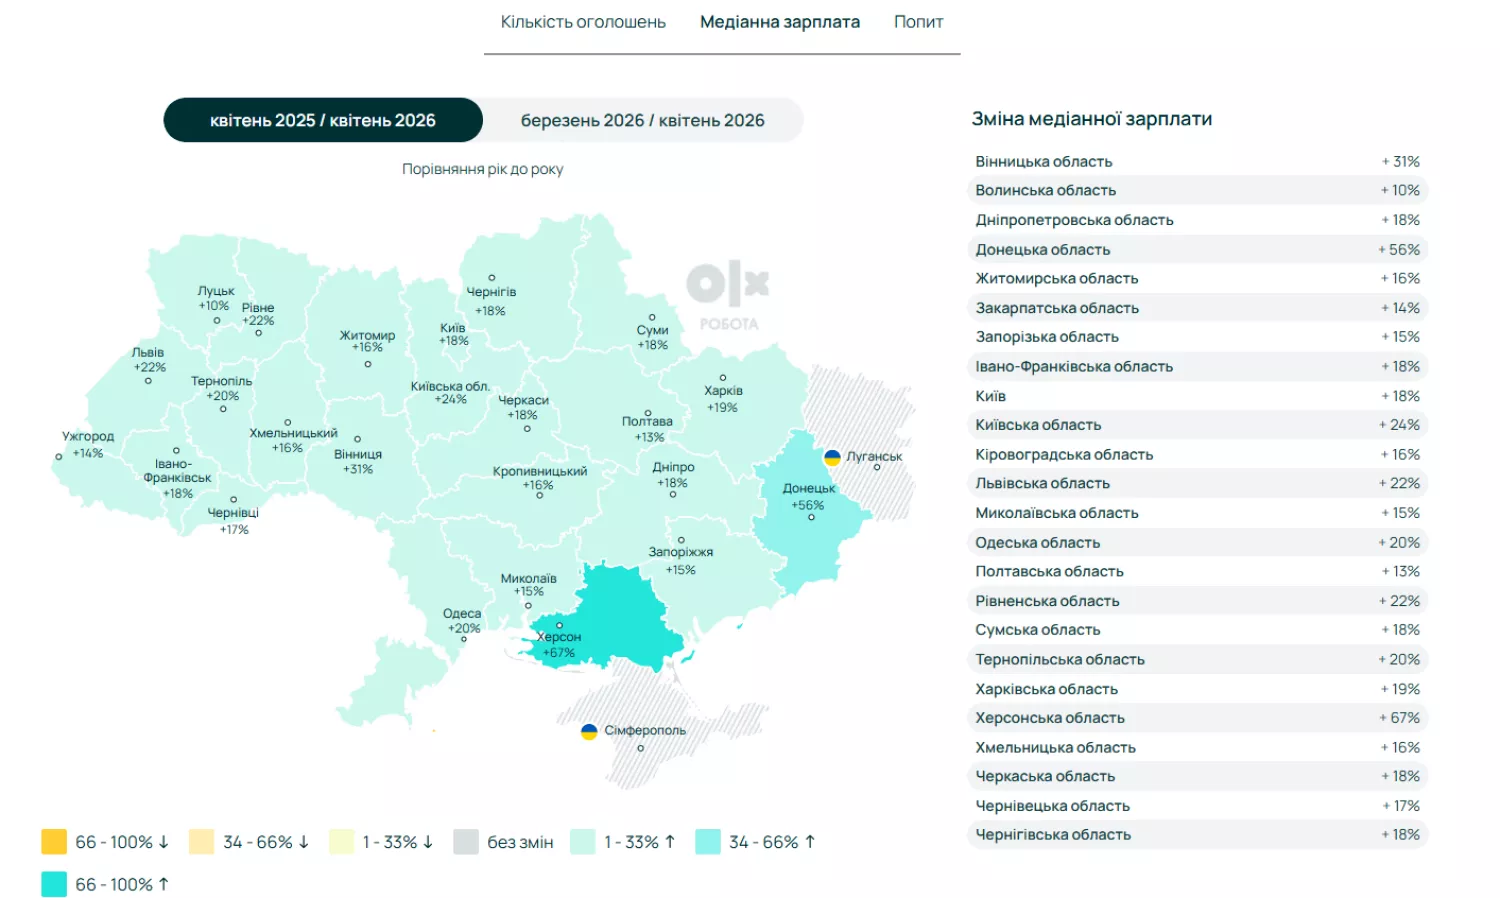Image resolution: width=1500 pixels, height=898 pixels.
Task: Open the Попит tab
Action: (x=918, y=22)
